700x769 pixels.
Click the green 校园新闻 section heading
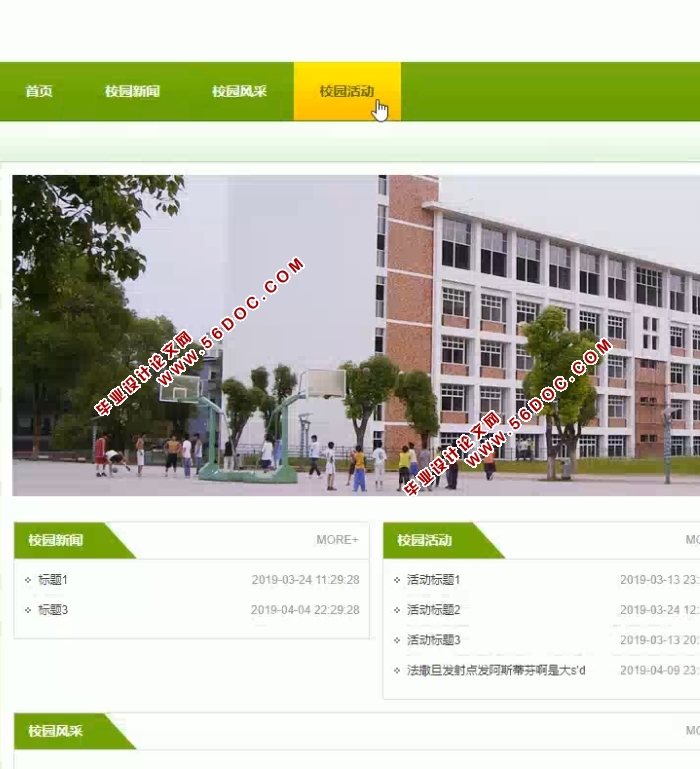click(57, 540)
